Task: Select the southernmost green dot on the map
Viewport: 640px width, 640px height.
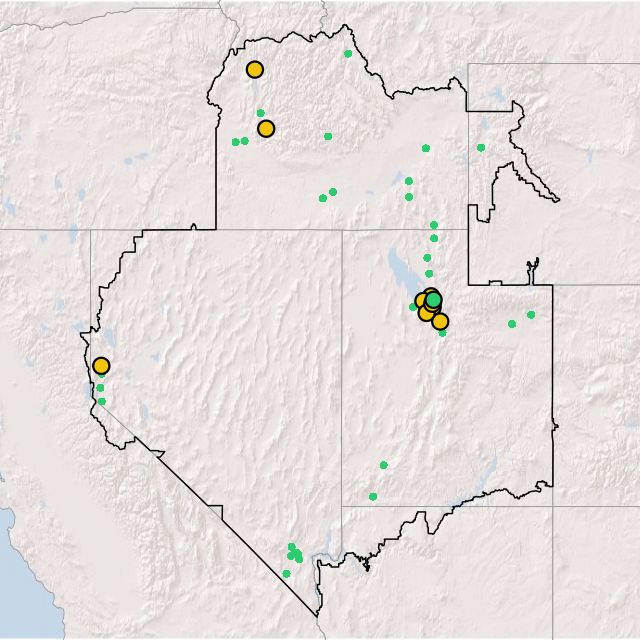Action: 286,573
